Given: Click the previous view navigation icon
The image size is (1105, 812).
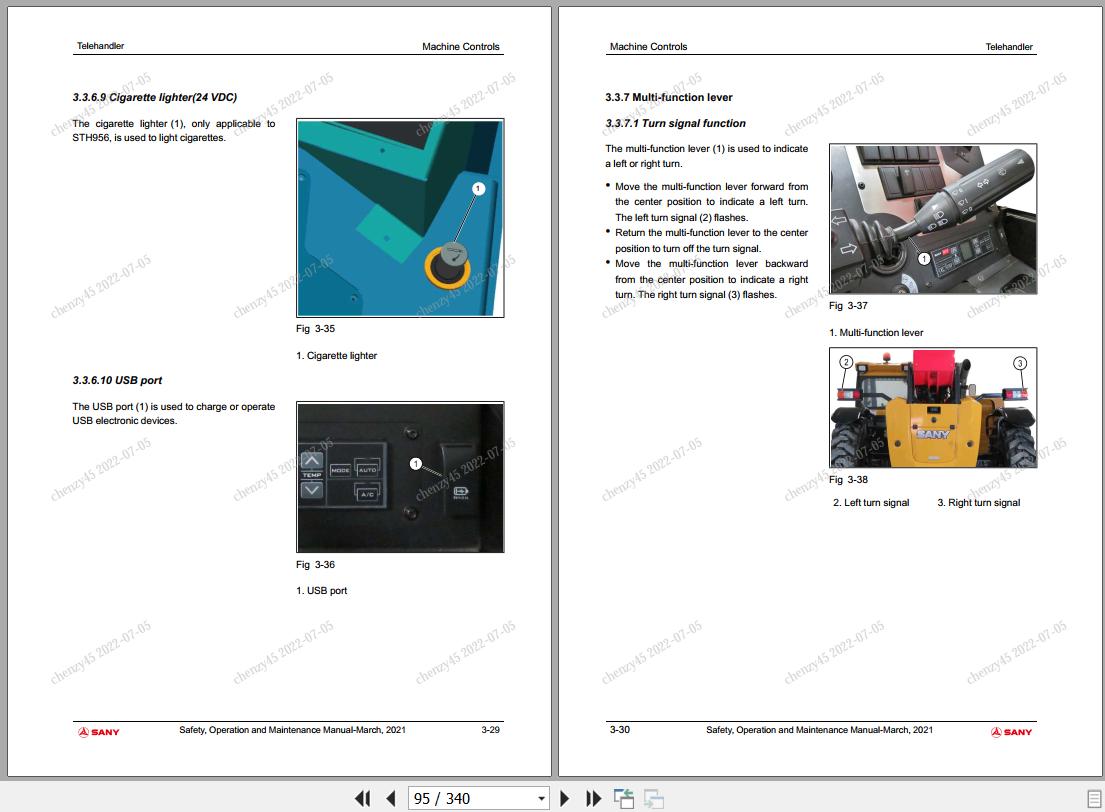Looking at the screenshot, I should coord(624,797).
